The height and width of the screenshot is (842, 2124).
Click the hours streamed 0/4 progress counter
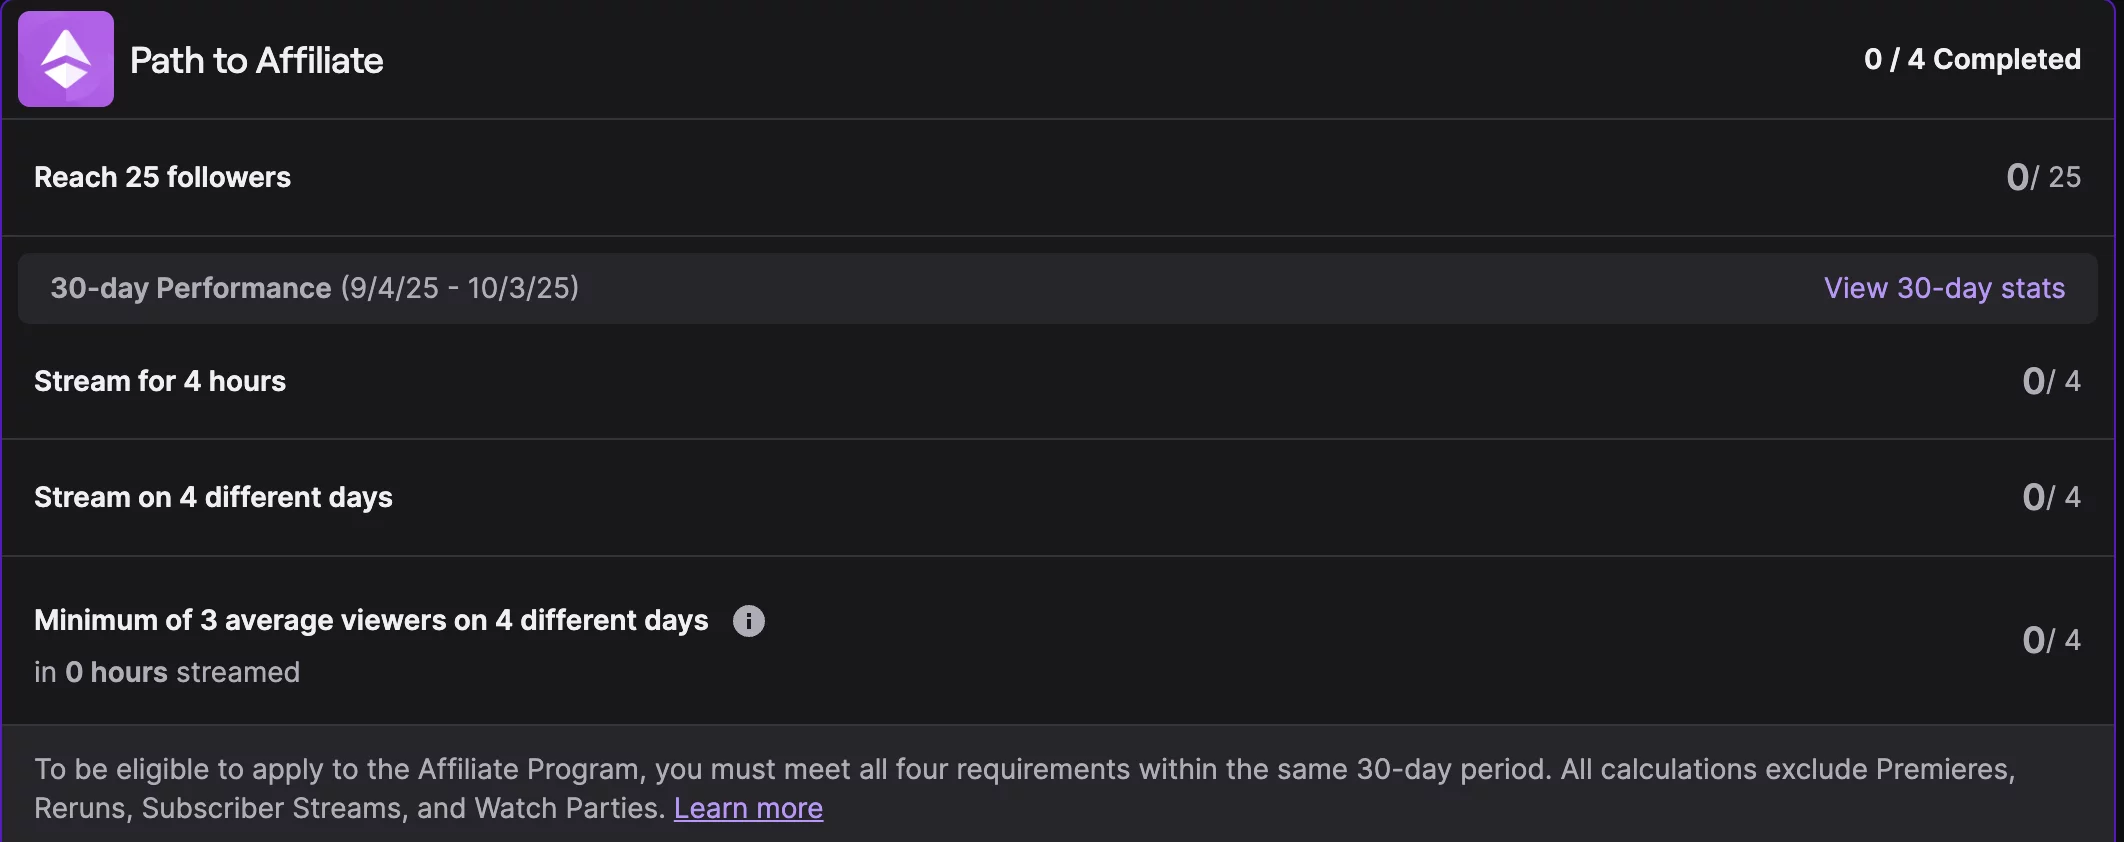pyautogui.click(x=2050, y=381)
